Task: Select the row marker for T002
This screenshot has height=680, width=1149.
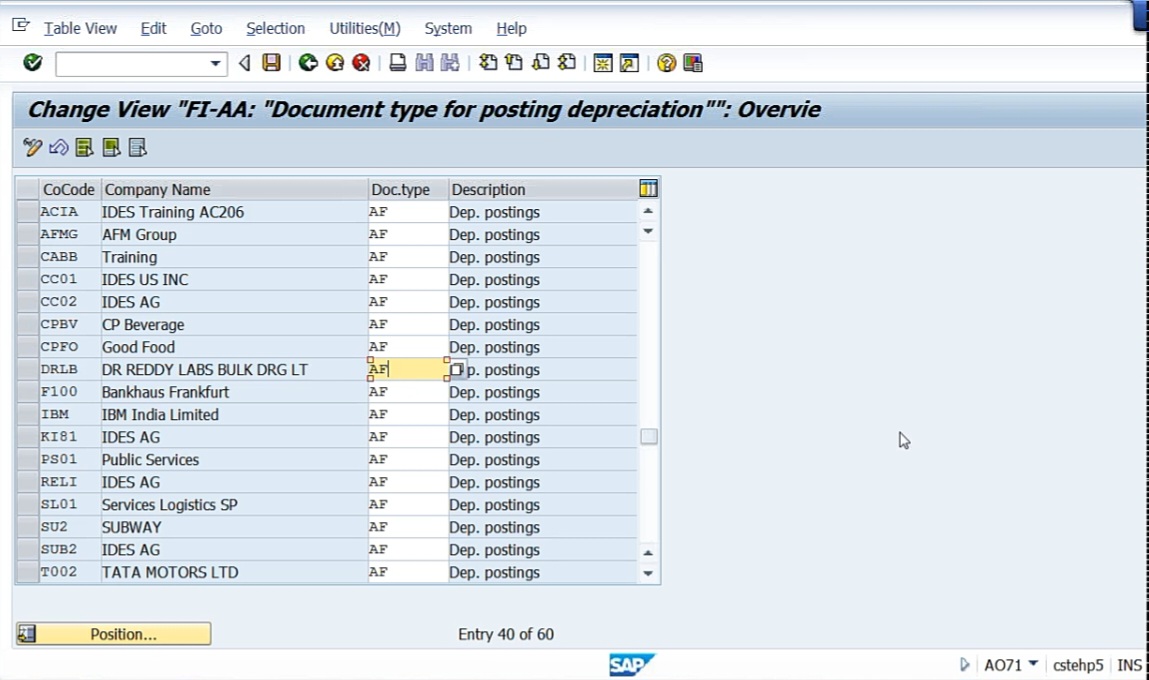Action: coord(28,572)
